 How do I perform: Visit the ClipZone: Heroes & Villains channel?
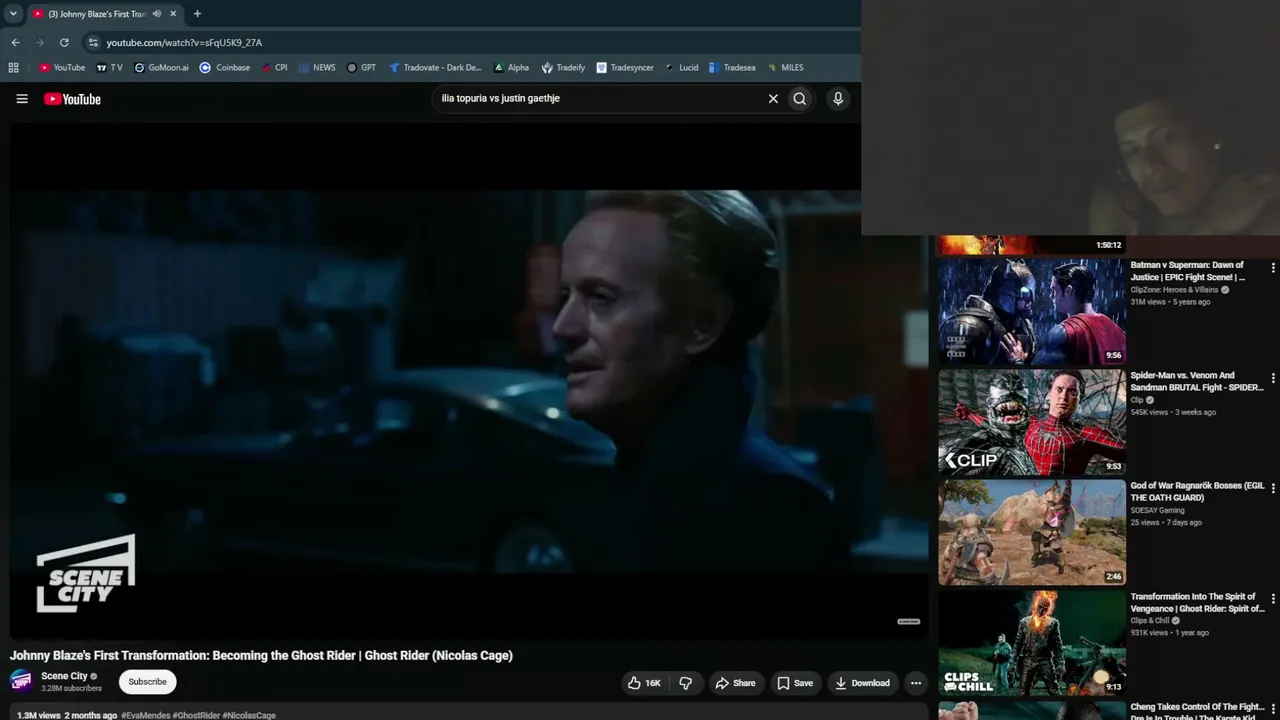point(1174,290)
